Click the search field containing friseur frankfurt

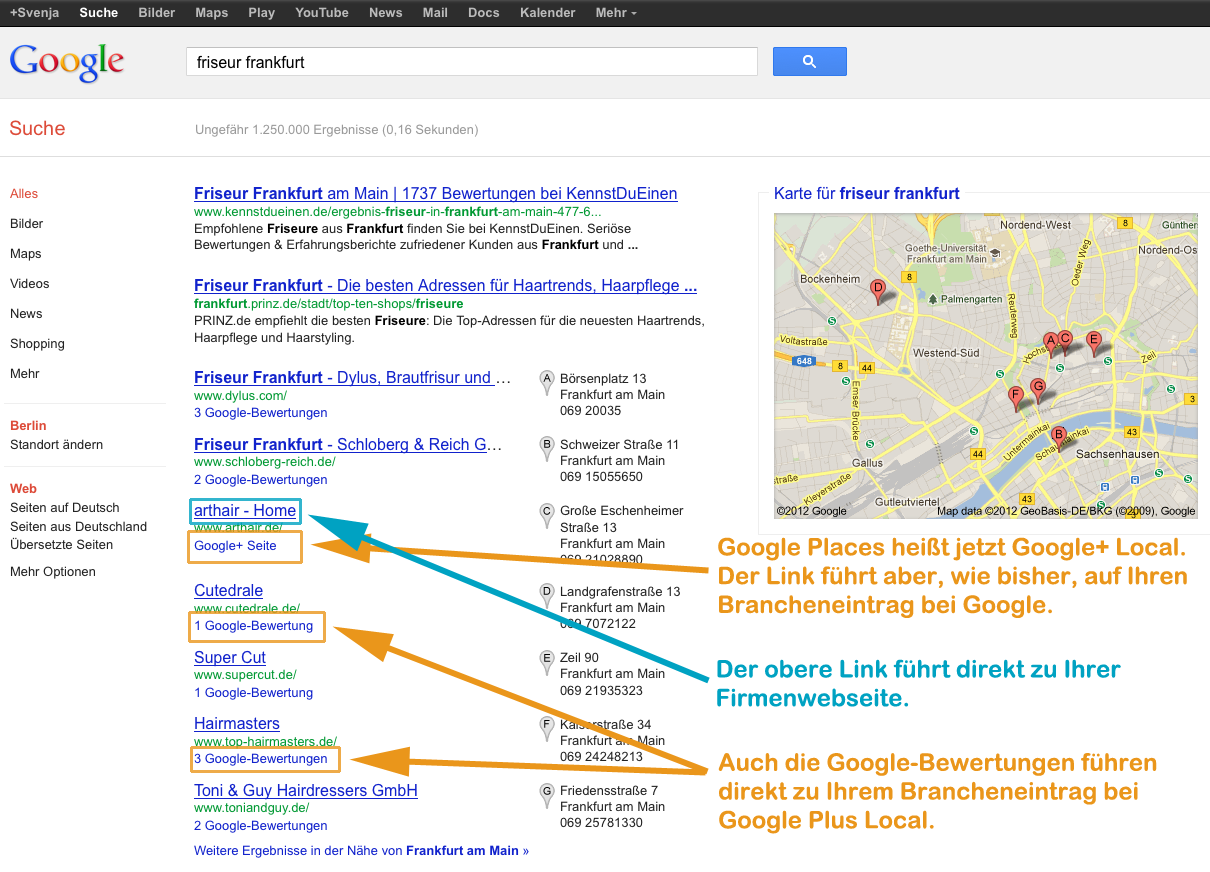coord(472,62)
